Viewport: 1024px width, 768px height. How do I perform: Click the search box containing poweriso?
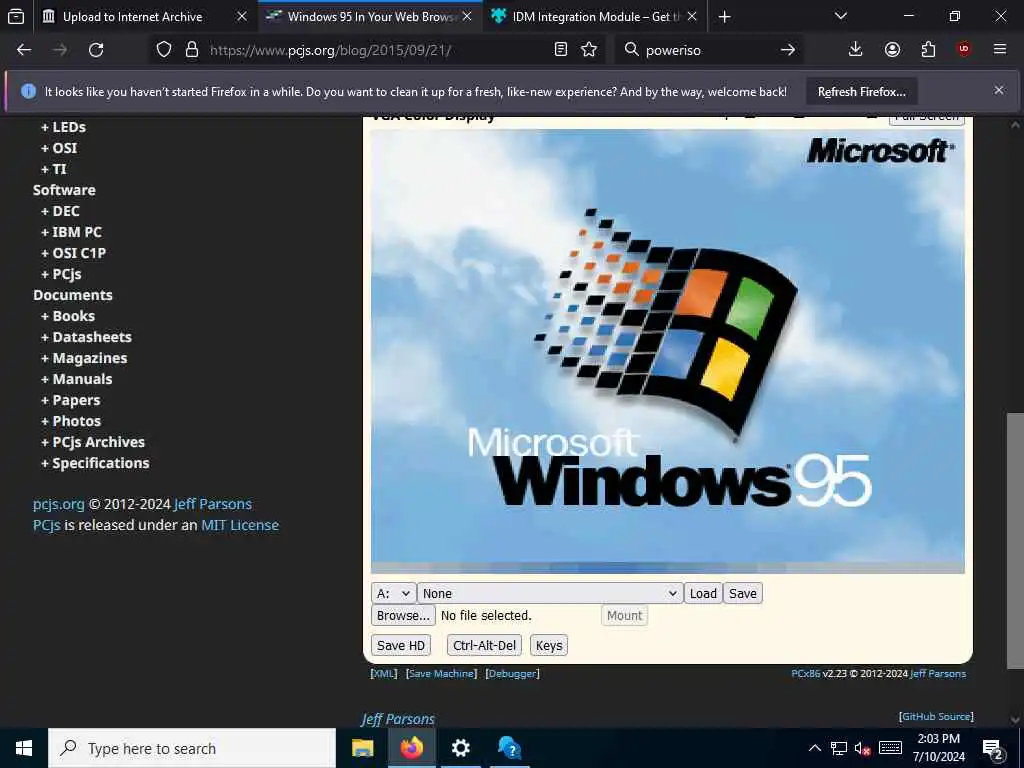pos(709,50)
